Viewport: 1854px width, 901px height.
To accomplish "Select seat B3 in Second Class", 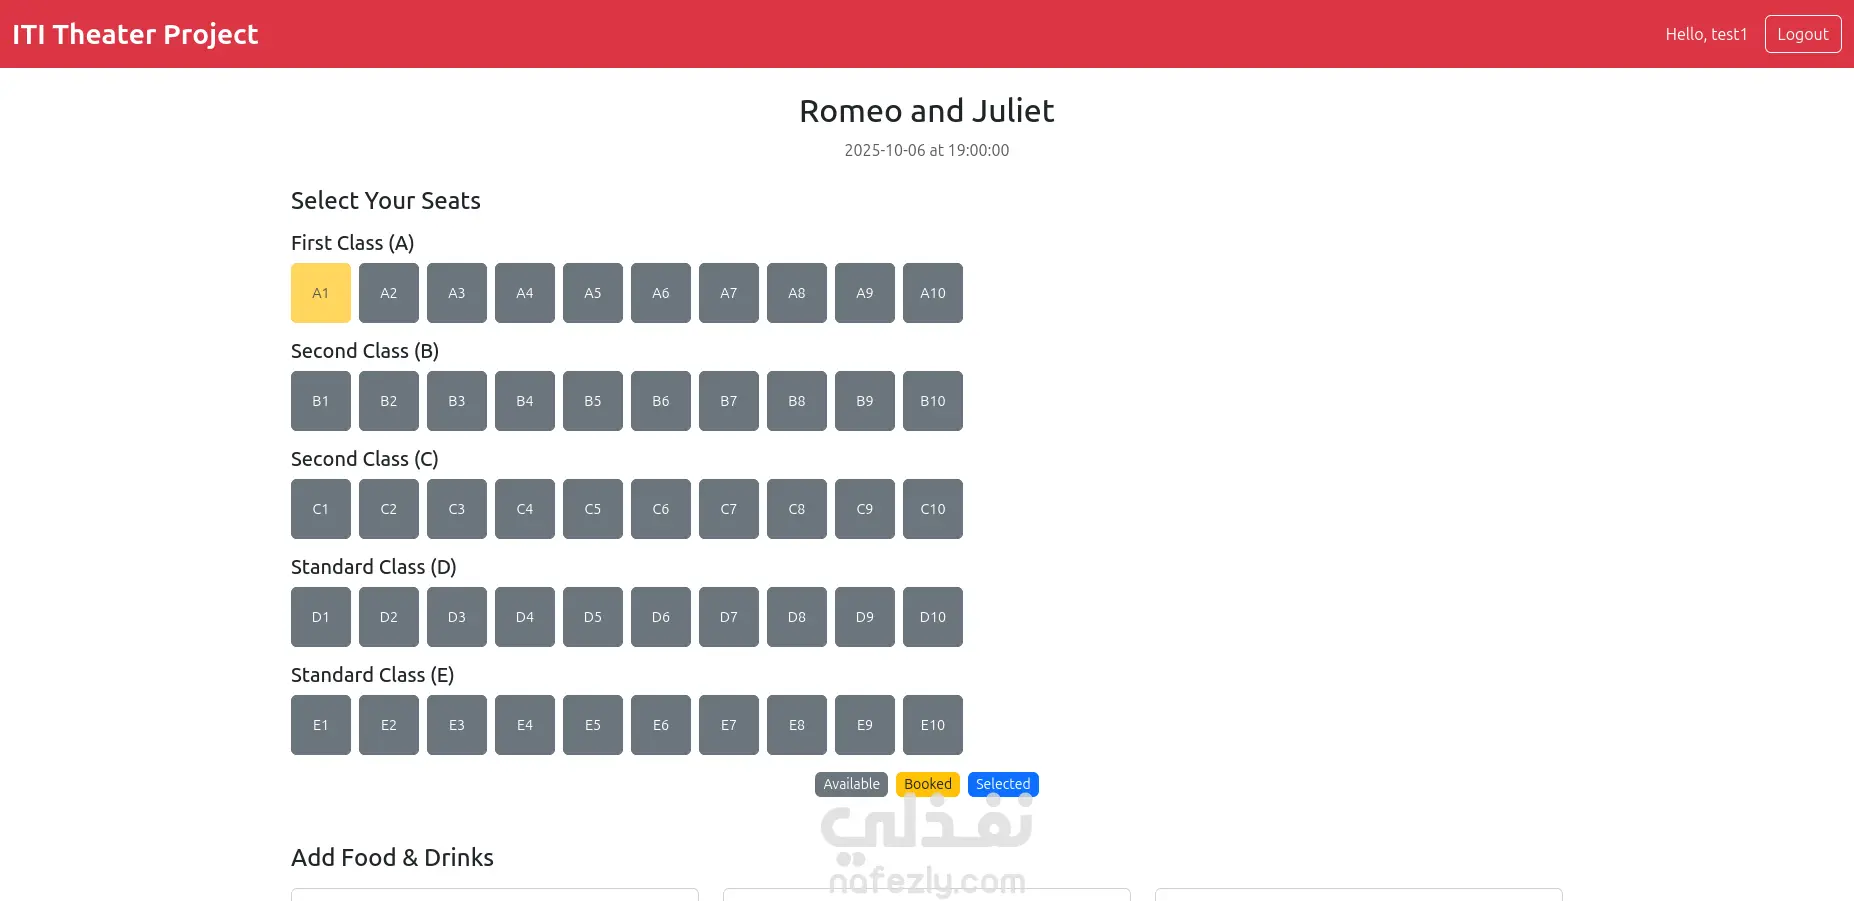I will [457, 401].
